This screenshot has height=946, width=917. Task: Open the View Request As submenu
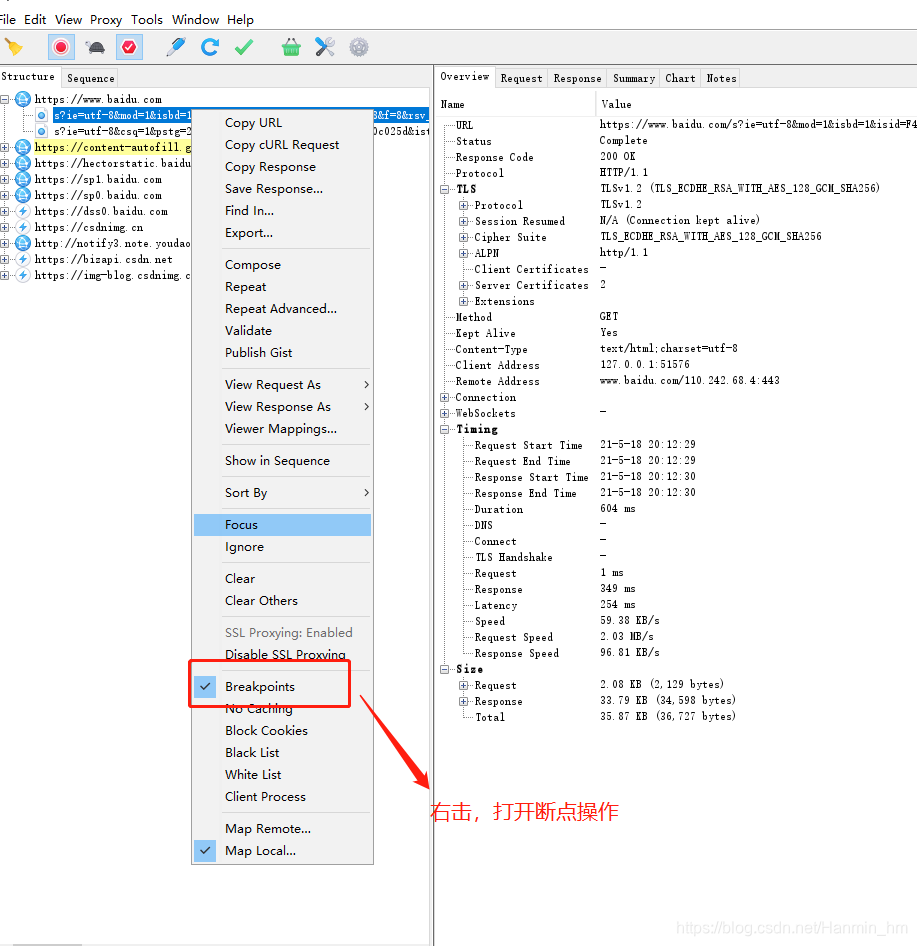point(282,385)
